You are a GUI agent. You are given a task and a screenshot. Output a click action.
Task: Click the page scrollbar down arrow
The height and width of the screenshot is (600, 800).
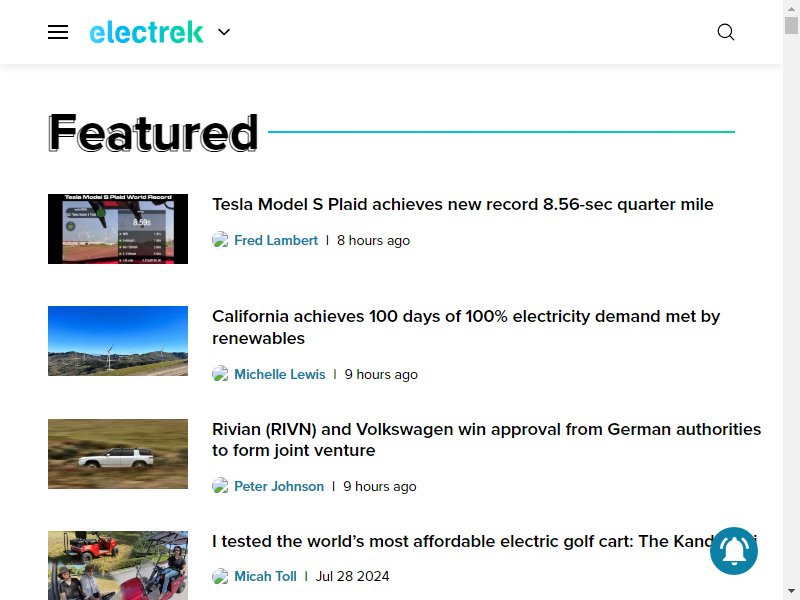click(x=791, y=591)
